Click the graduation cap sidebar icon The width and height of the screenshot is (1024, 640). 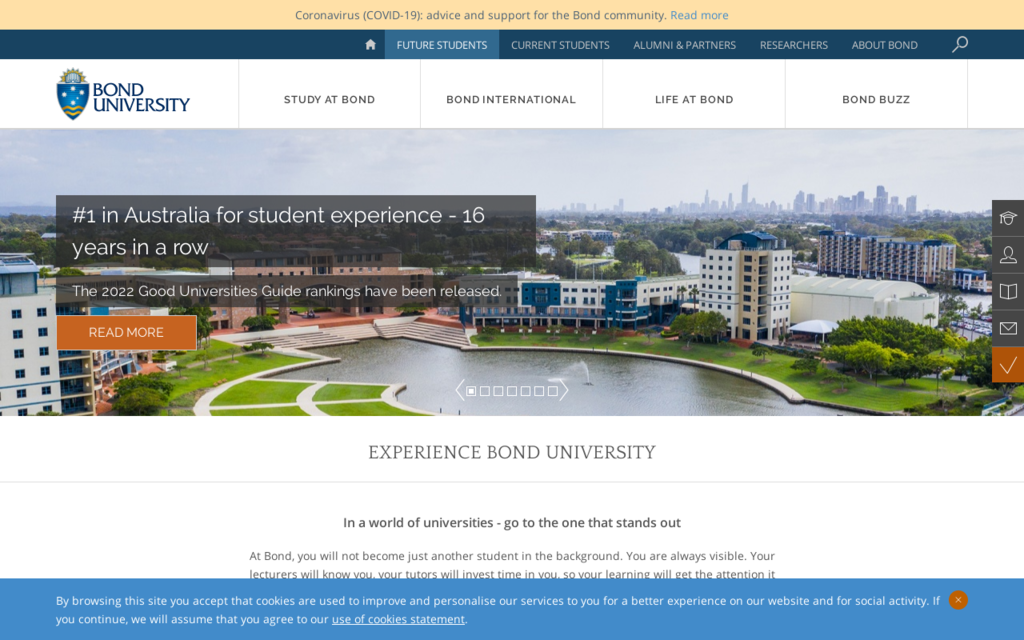coord(1008,218)
